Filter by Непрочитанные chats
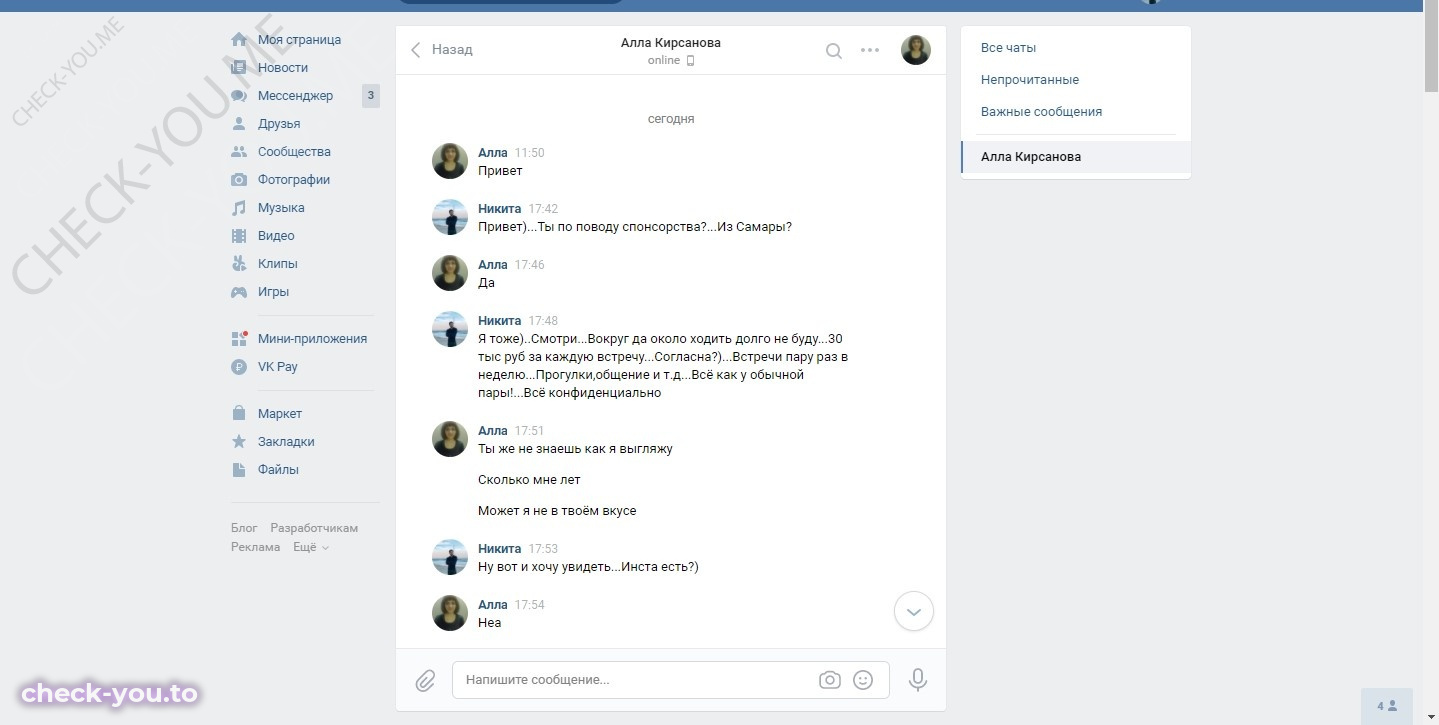Image resolution: width=1439 pixels, height=725 pixels. (1030, 80)
